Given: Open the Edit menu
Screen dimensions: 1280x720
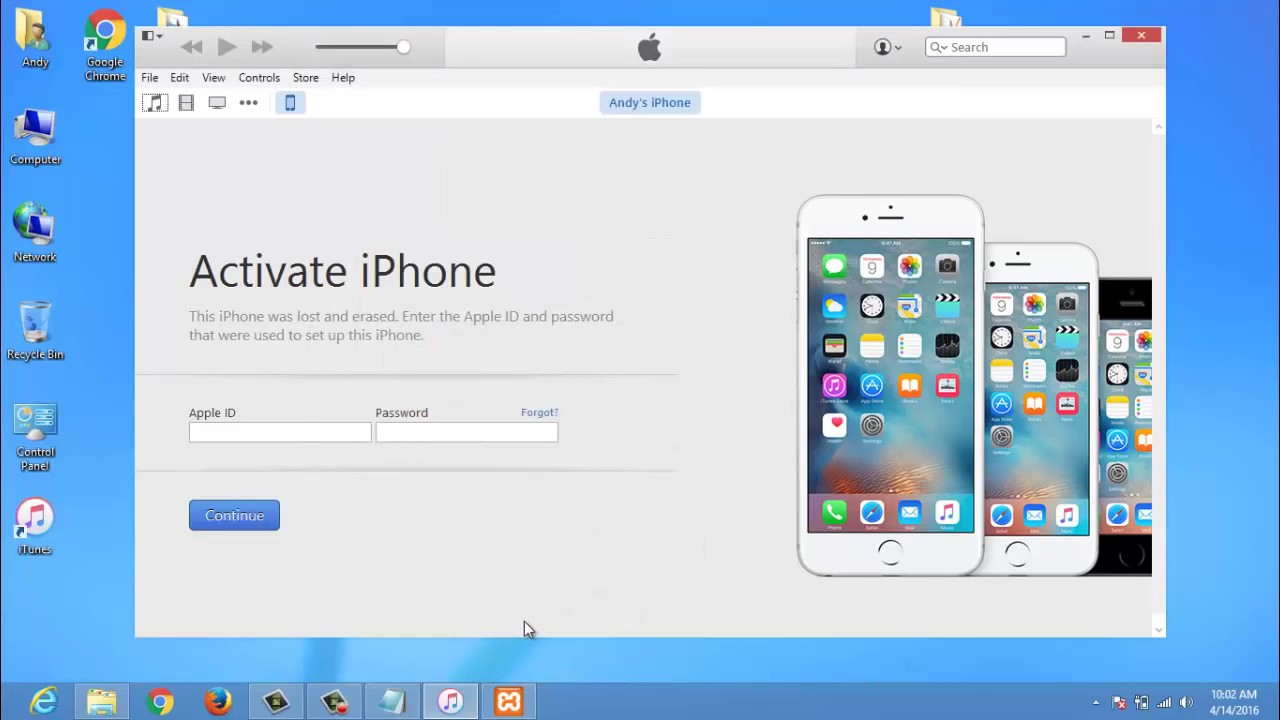Looking at the screenshot, I should coord(179,77).
